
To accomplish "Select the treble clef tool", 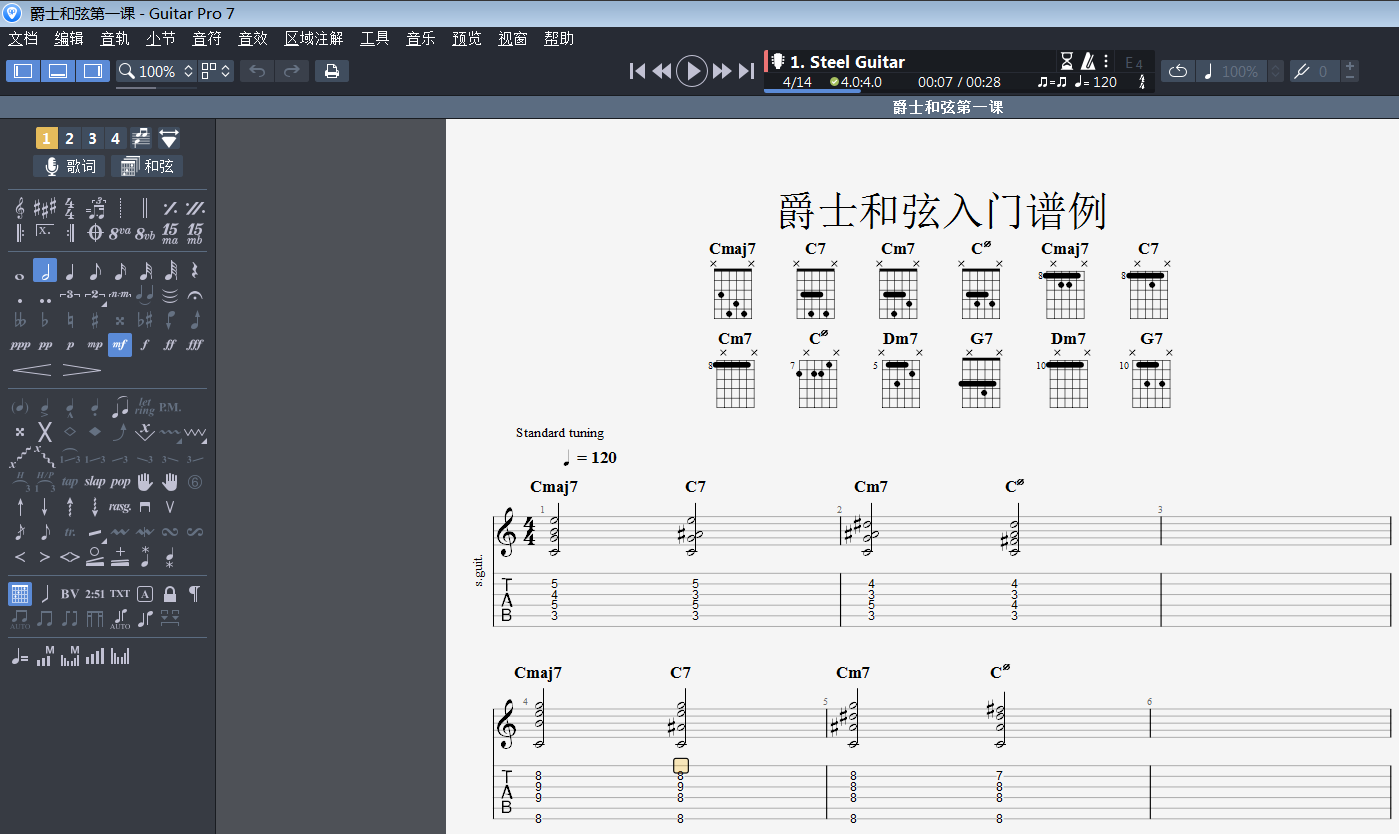I will coord(20,208).
